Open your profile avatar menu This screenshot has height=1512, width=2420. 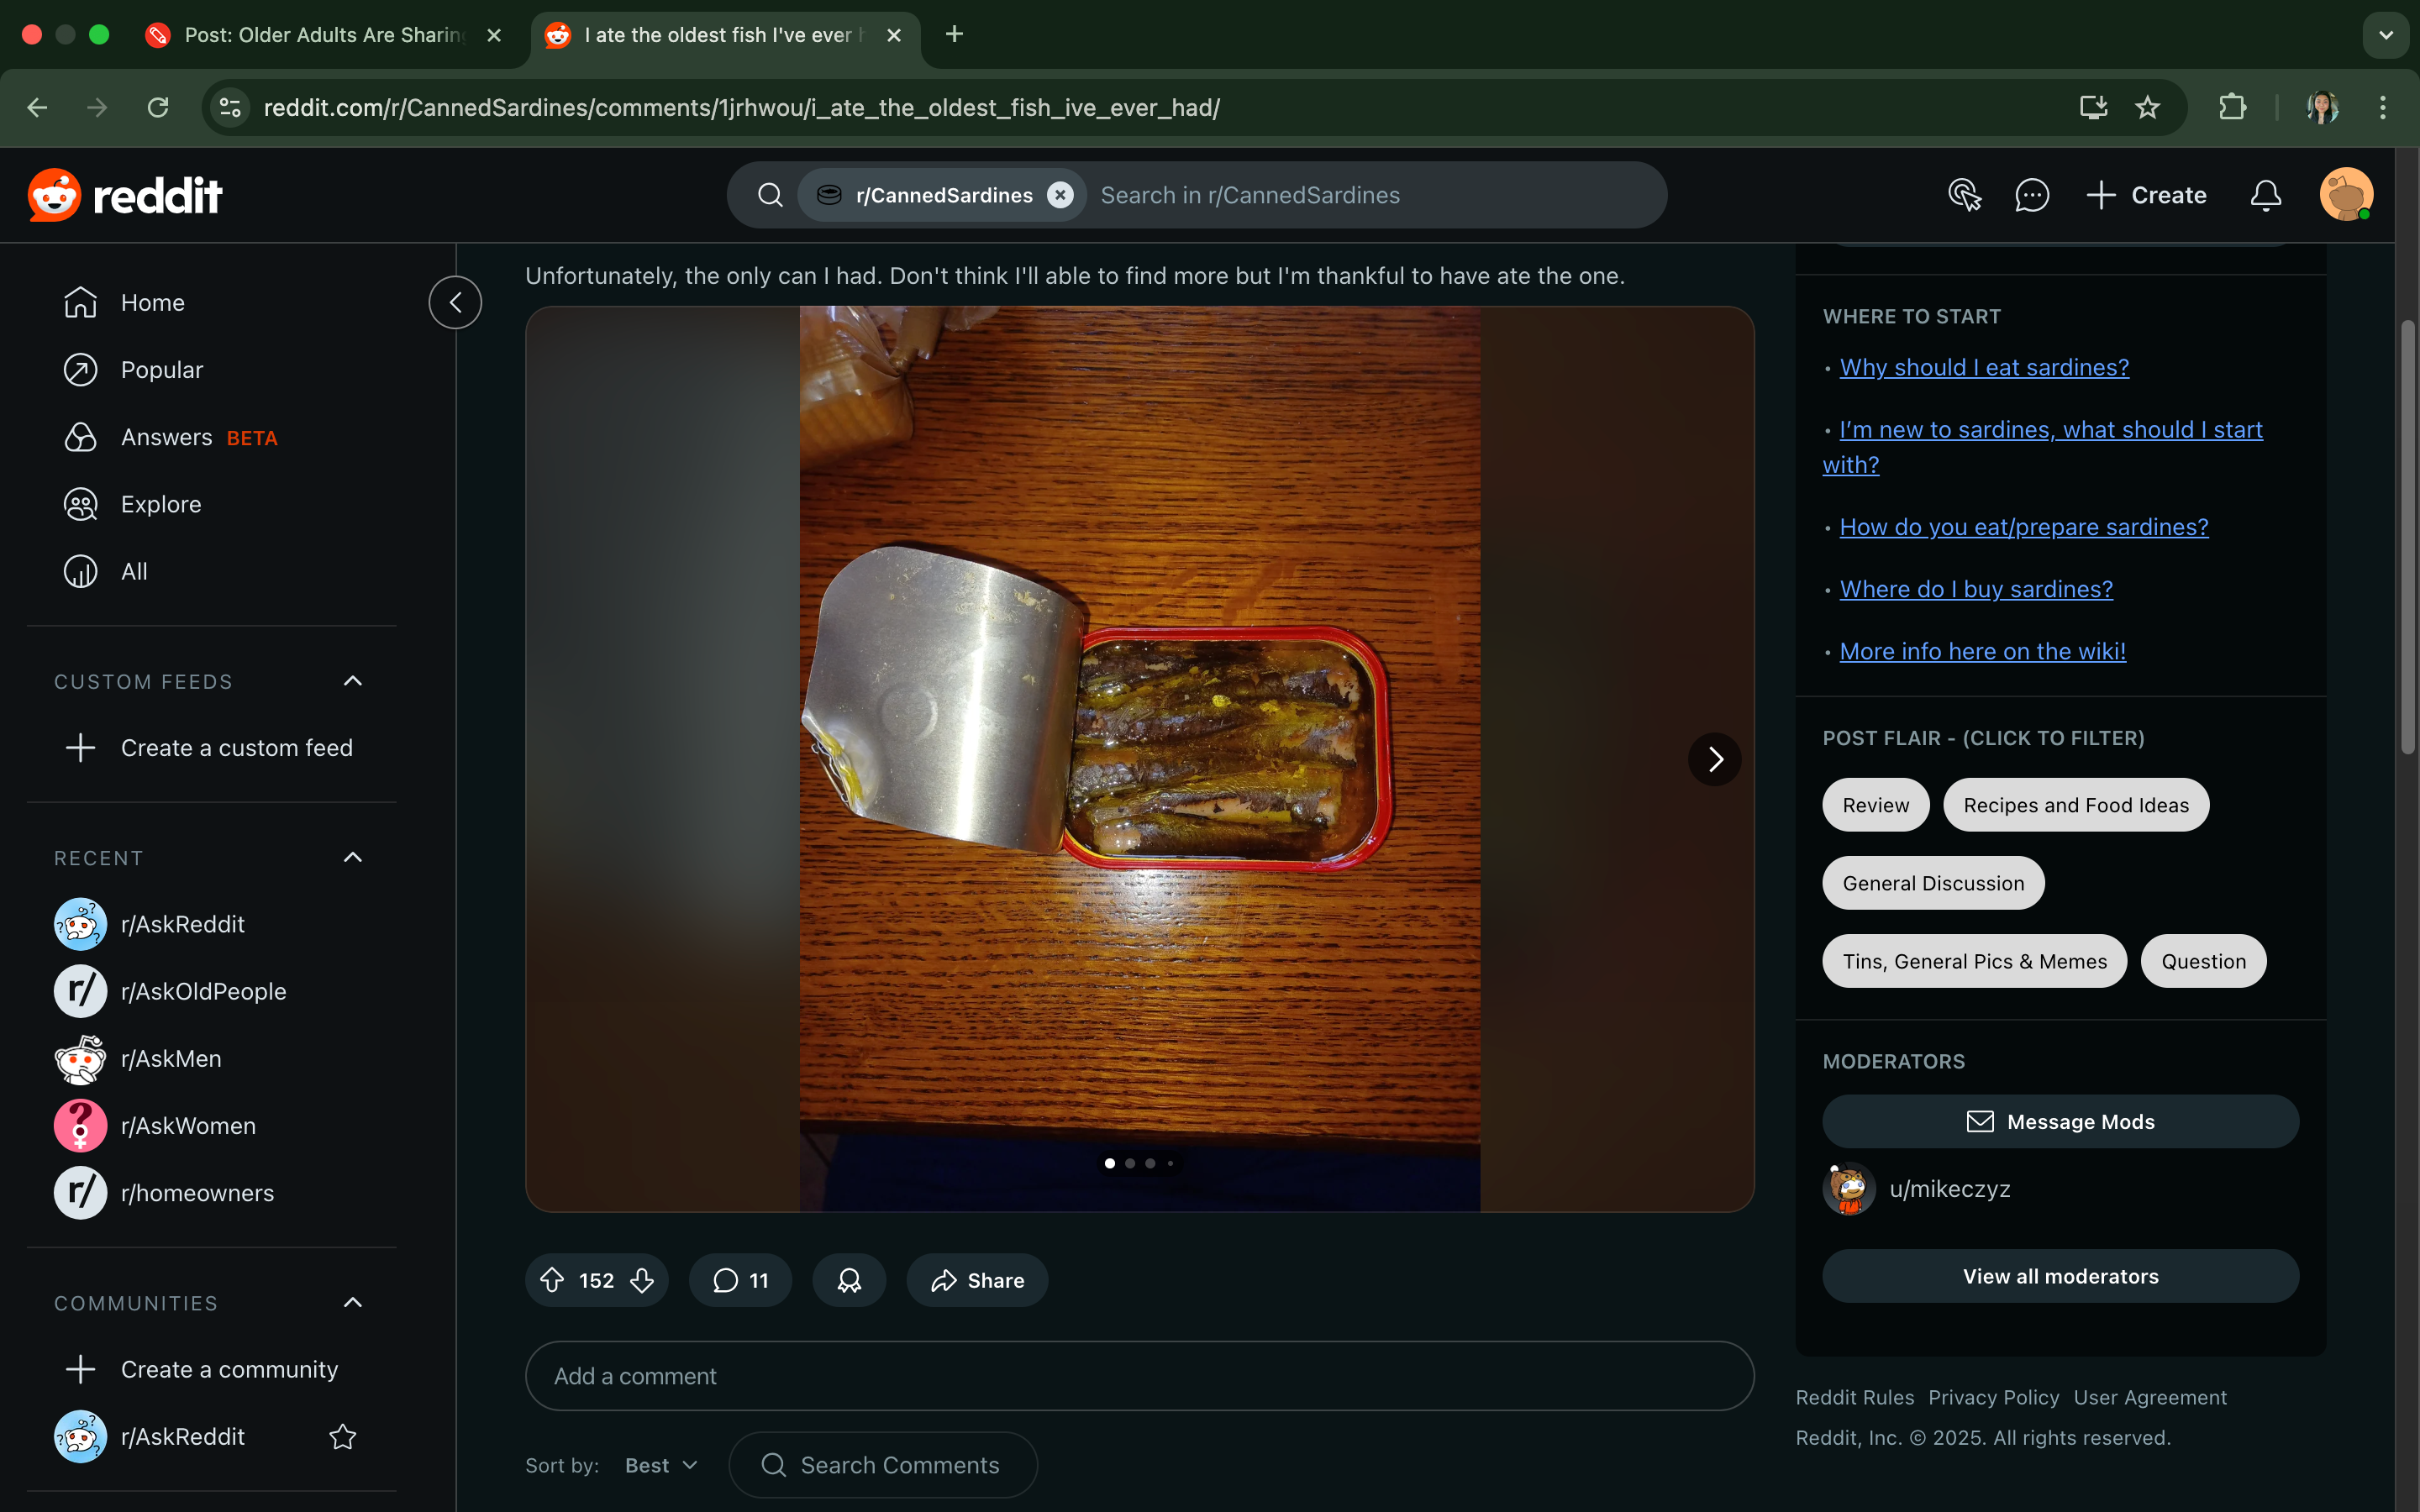coord(2345,194)
